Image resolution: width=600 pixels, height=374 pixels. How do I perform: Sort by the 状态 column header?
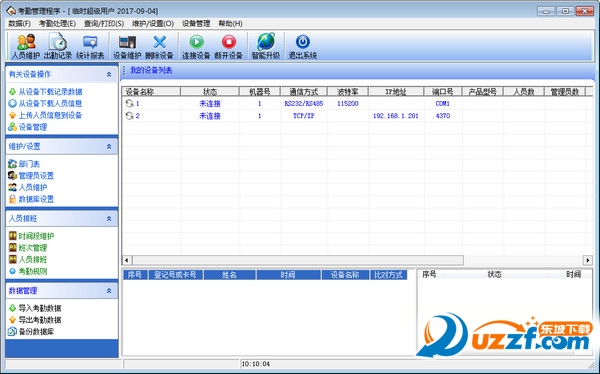tap(210, 91)
